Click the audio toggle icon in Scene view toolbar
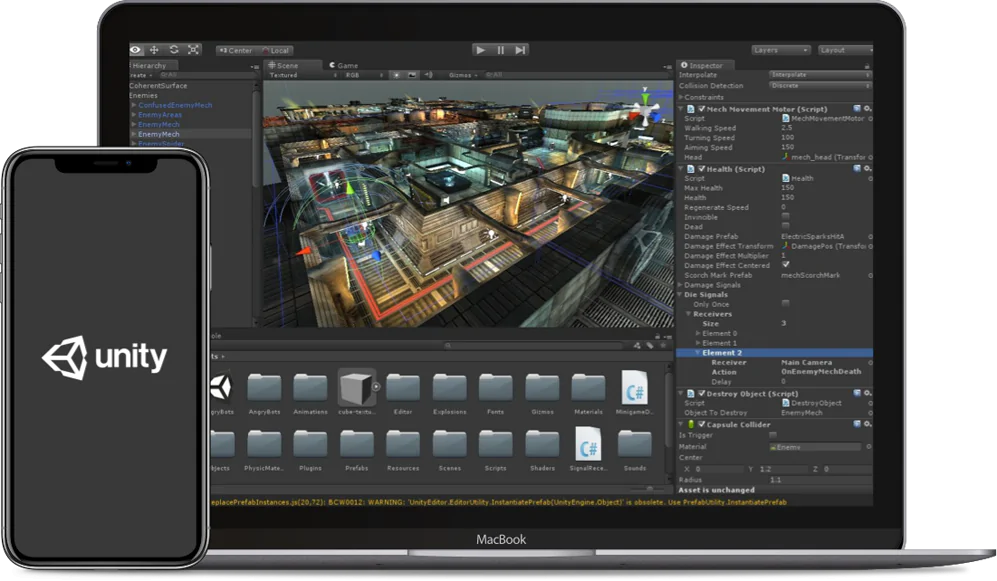The height and width of the screenshot is (581, 997). click(x=428, y=74)
